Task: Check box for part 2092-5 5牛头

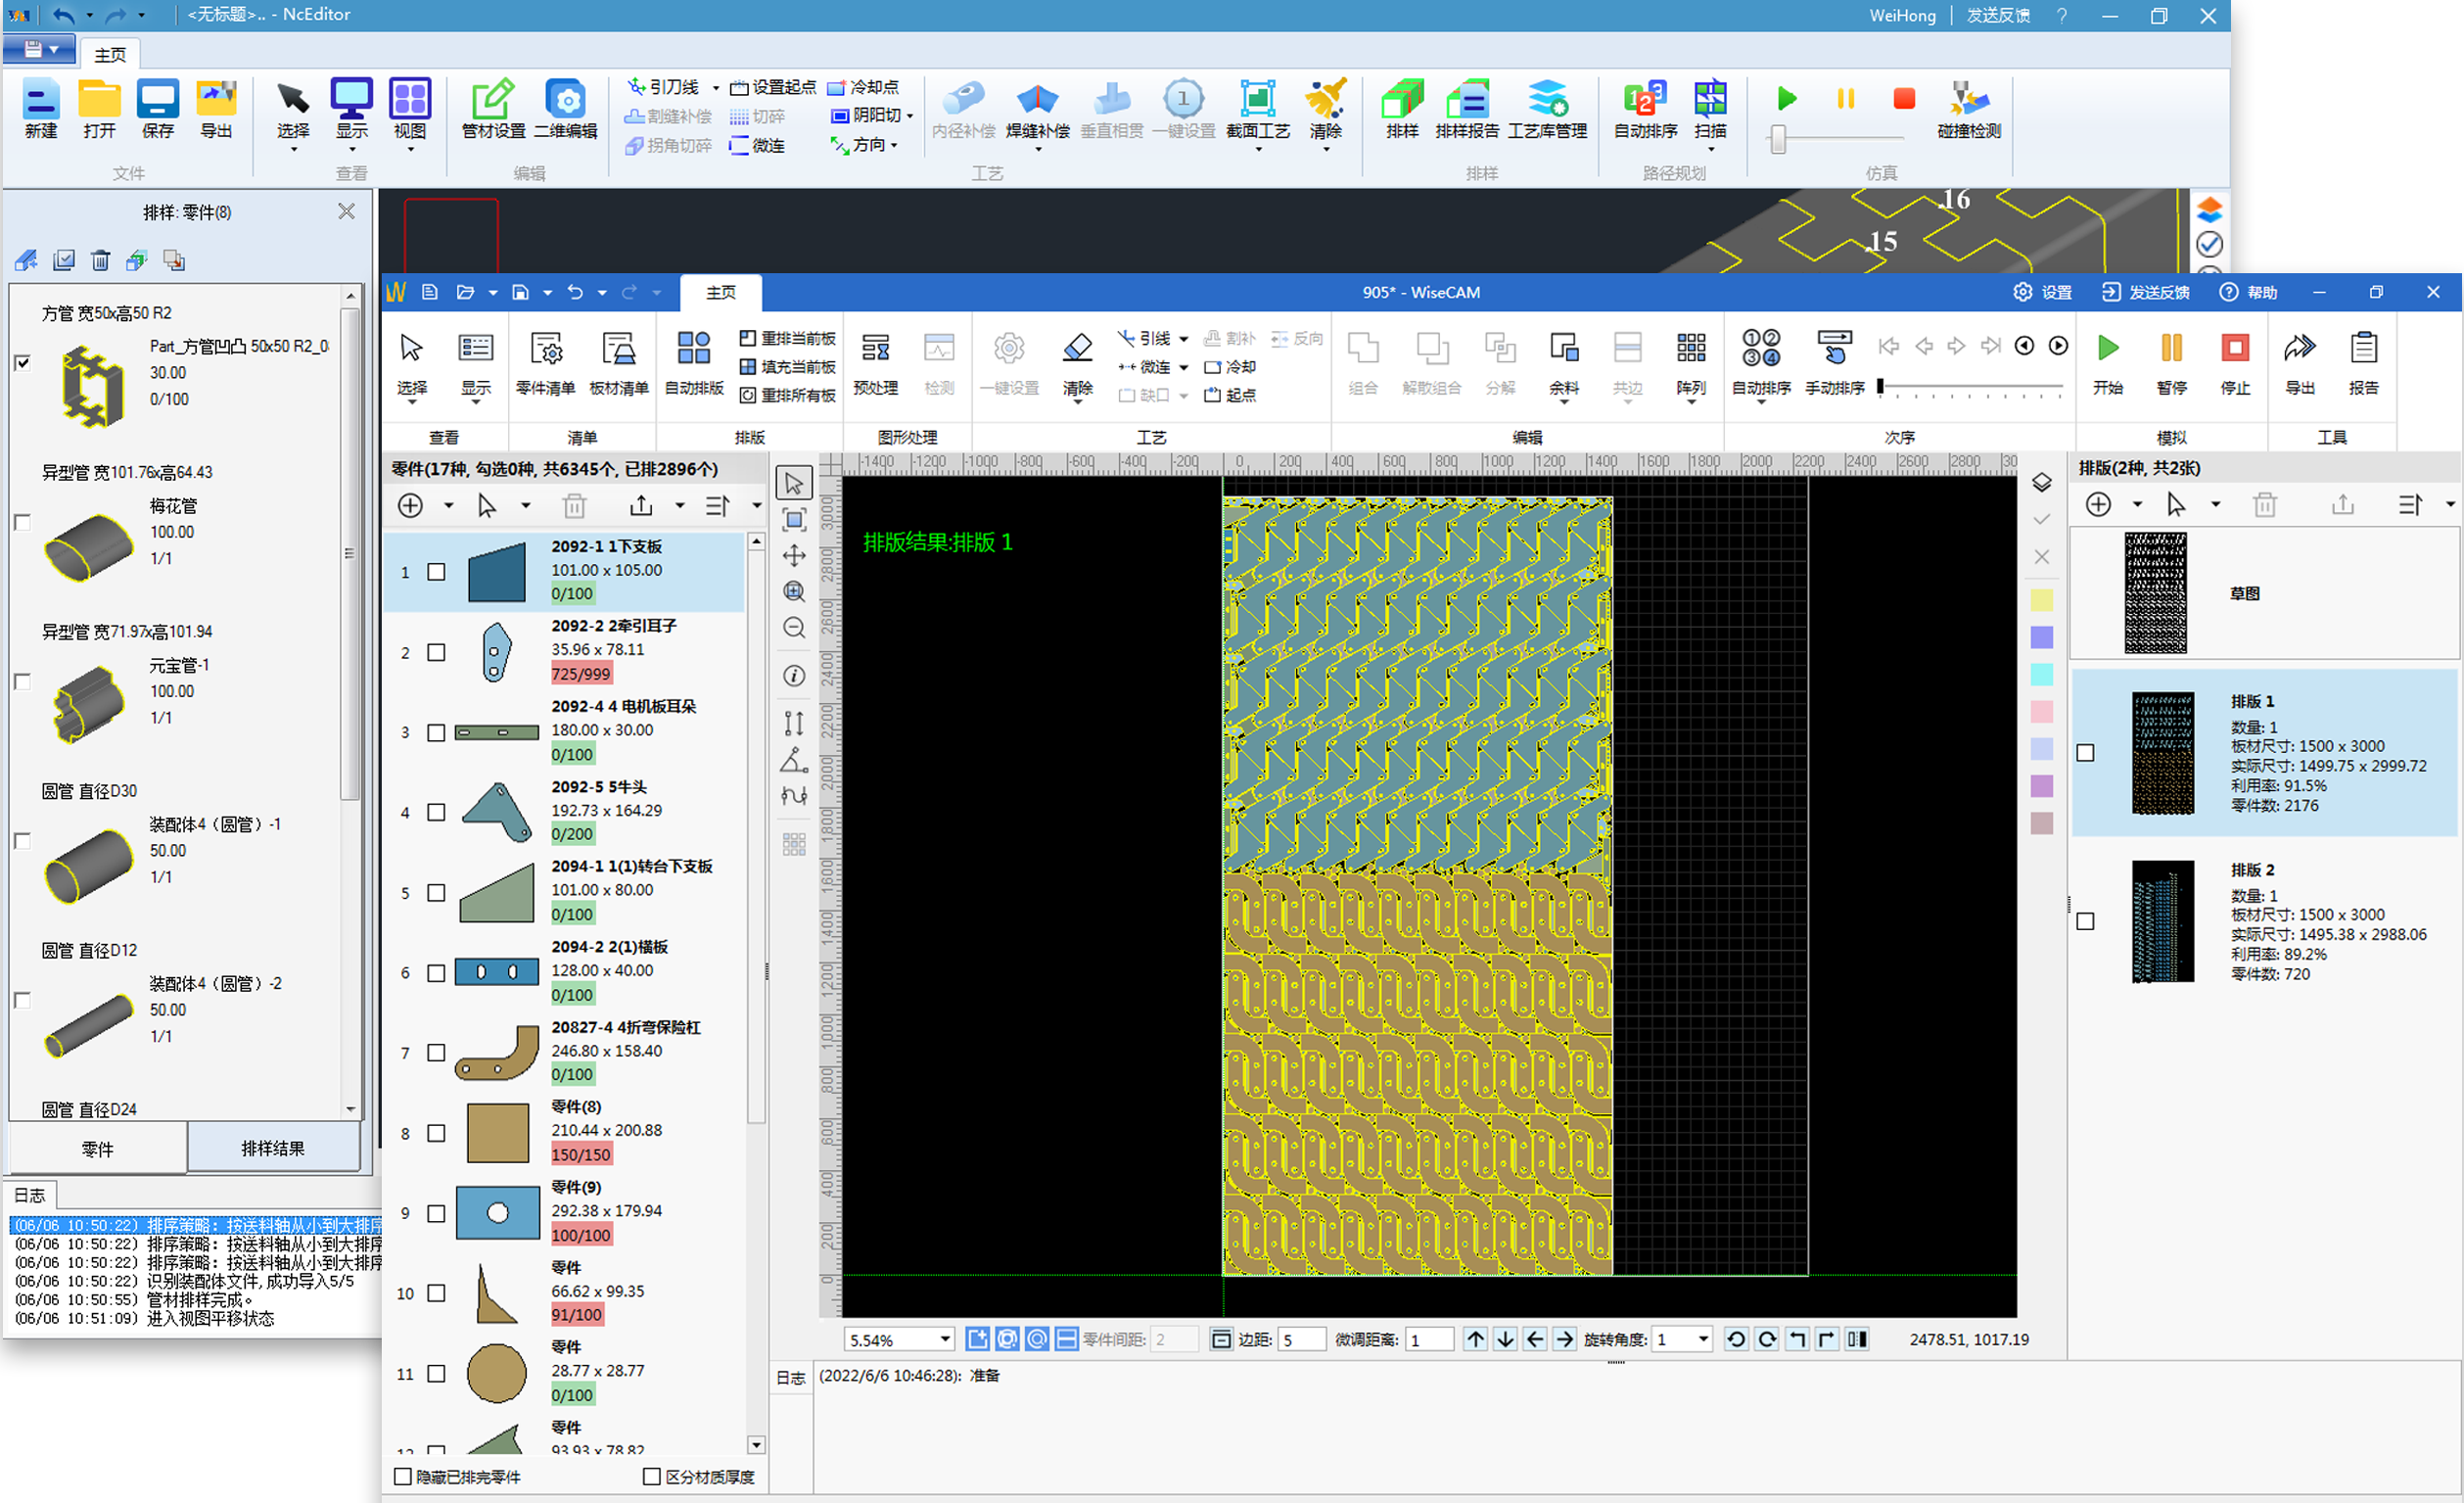Action: pyautogui.click(x=436, y=812)
